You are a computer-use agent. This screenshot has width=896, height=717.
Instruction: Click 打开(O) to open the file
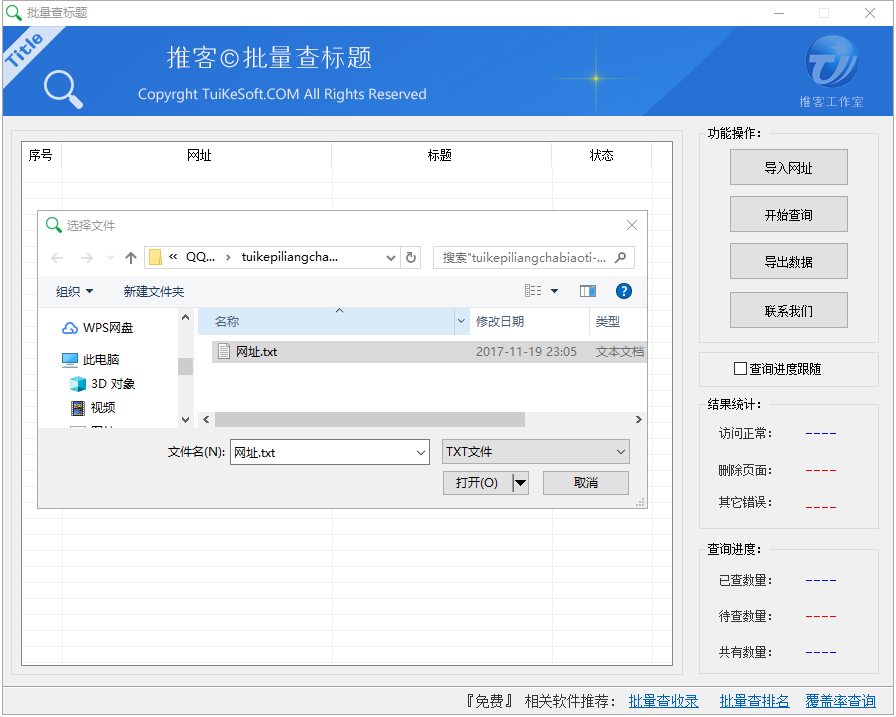point(478,483)
